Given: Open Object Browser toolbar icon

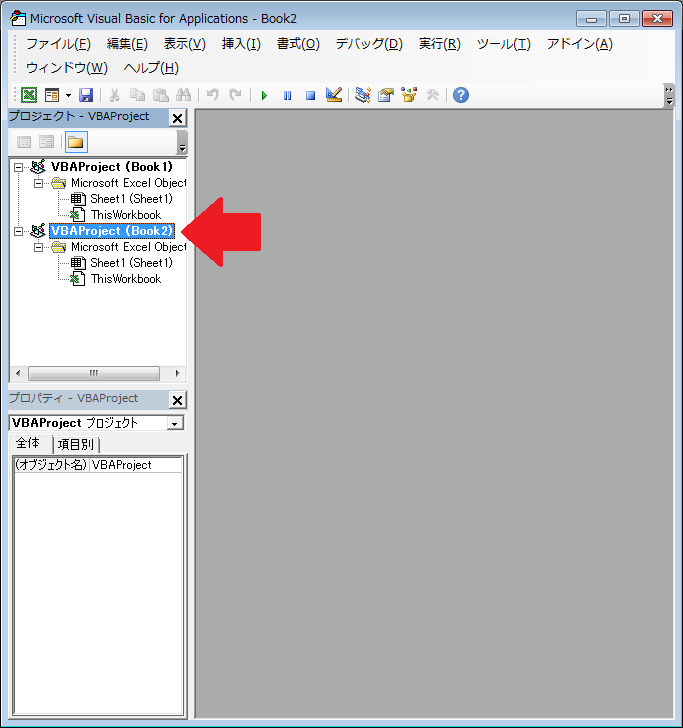Looking at the screenshot, I should tap(409, 95).
